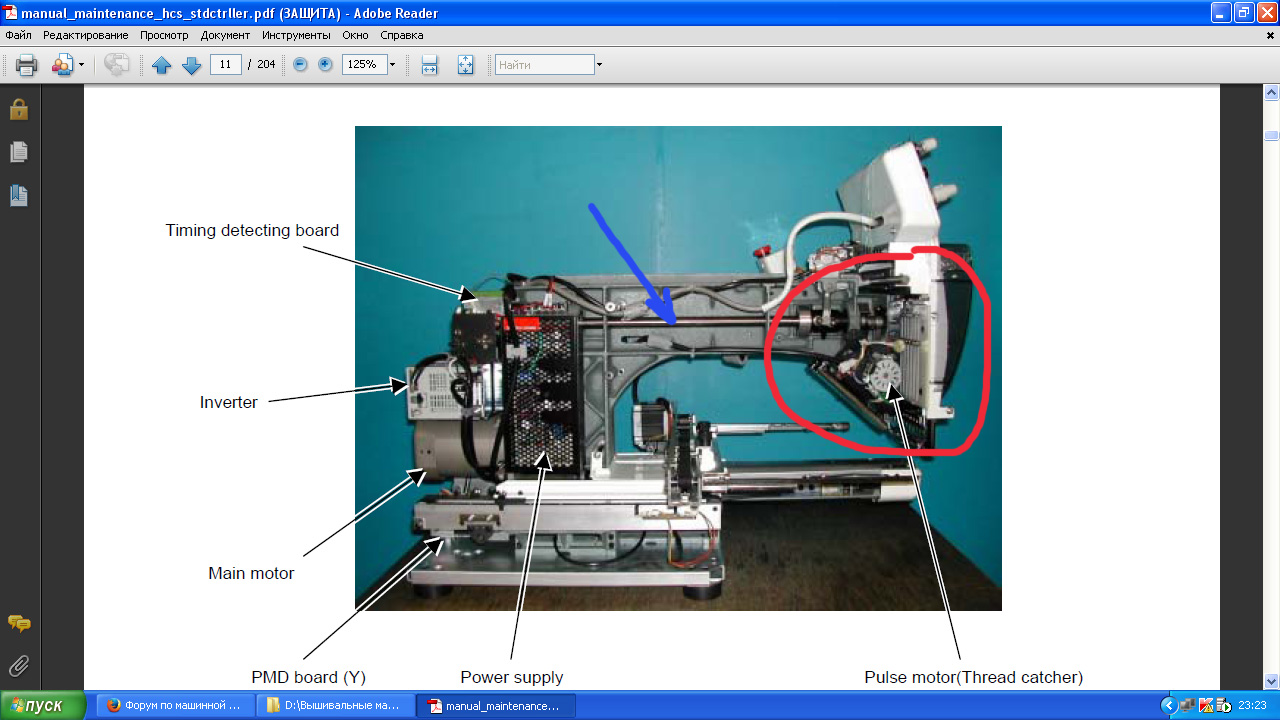Image resolution: width=1280 pixels, height=720 pixels.
Task: Open the Файл menu
Action: pos(19,35)
